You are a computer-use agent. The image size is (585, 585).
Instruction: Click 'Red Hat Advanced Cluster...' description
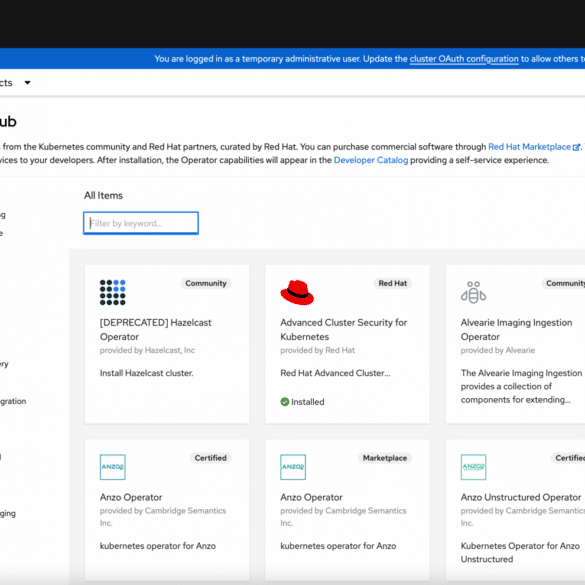coord(335,373)
